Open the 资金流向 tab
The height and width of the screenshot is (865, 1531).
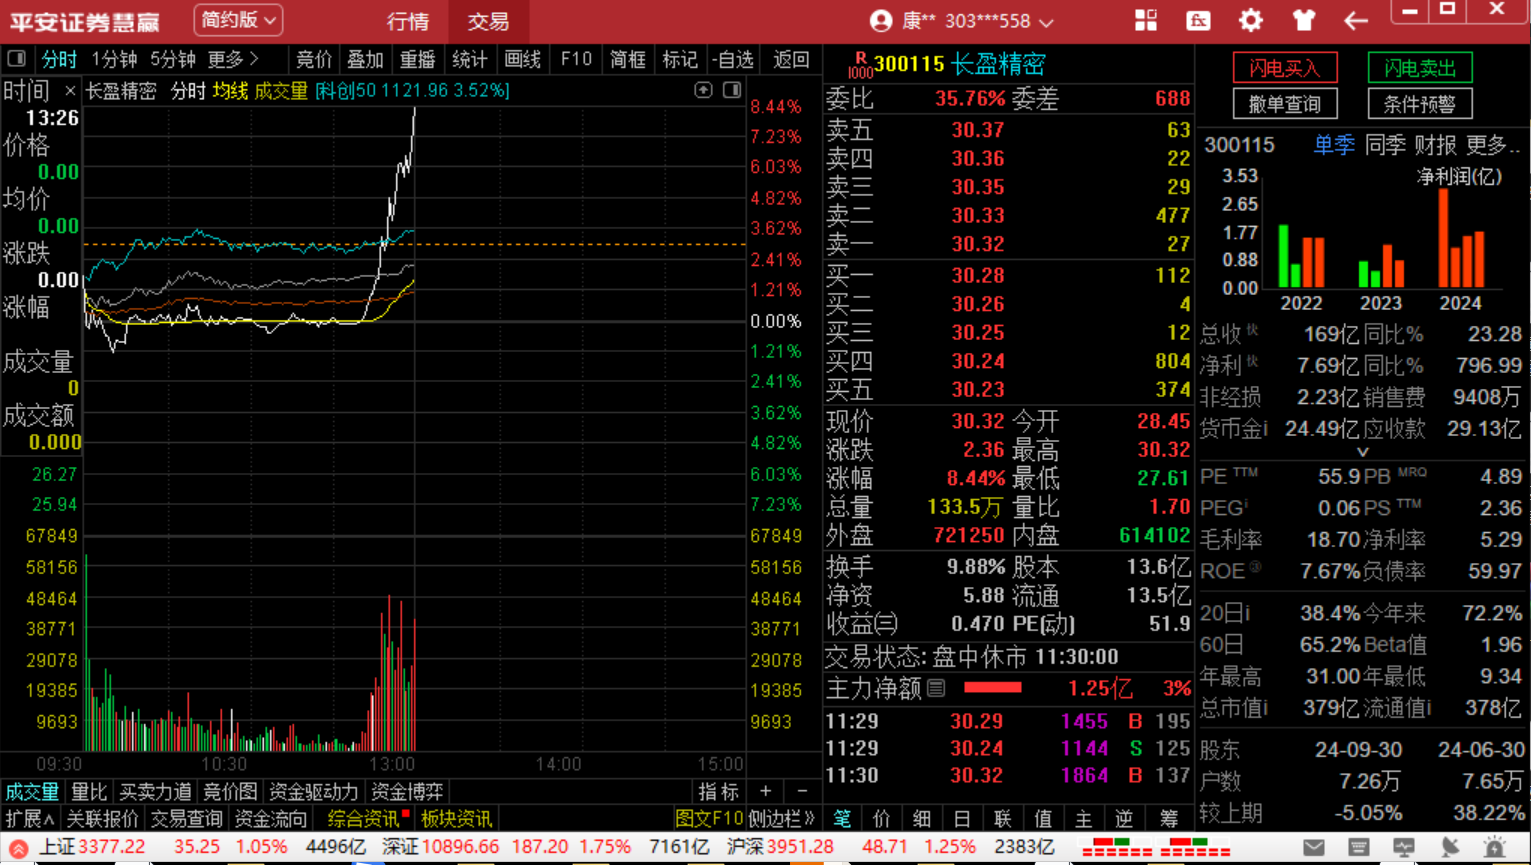270,819
